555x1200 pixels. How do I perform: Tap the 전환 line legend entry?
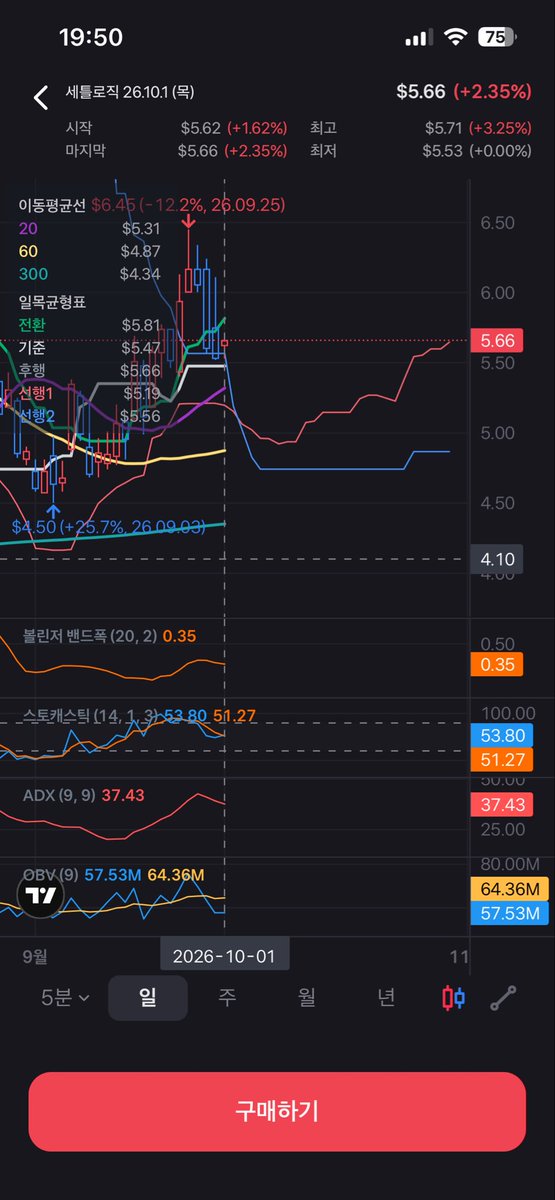pyautogui.click(x=88, y=325)
